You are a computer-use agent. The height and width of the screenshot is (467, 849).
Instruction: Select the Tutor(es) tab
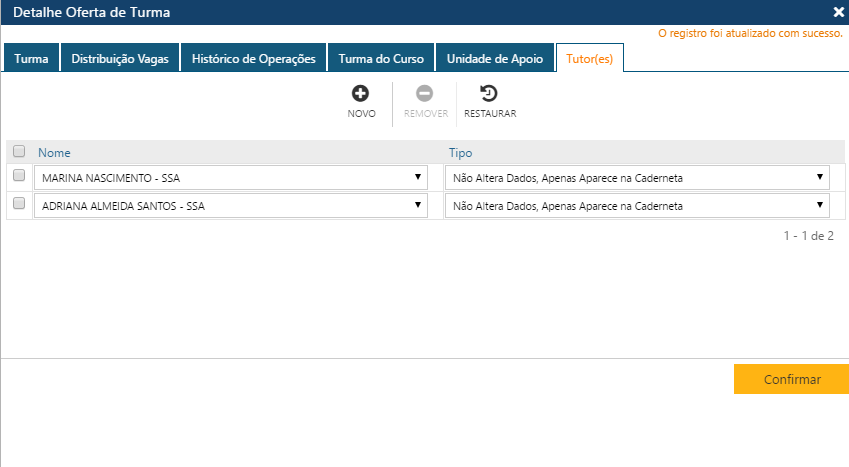click(590, 59)
